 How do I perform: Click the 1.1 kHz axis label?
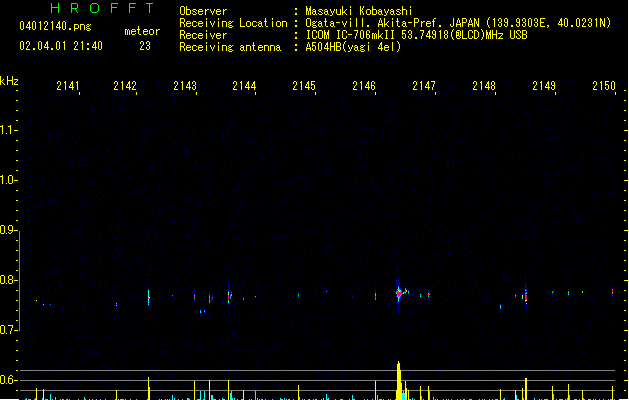(7, 130)
